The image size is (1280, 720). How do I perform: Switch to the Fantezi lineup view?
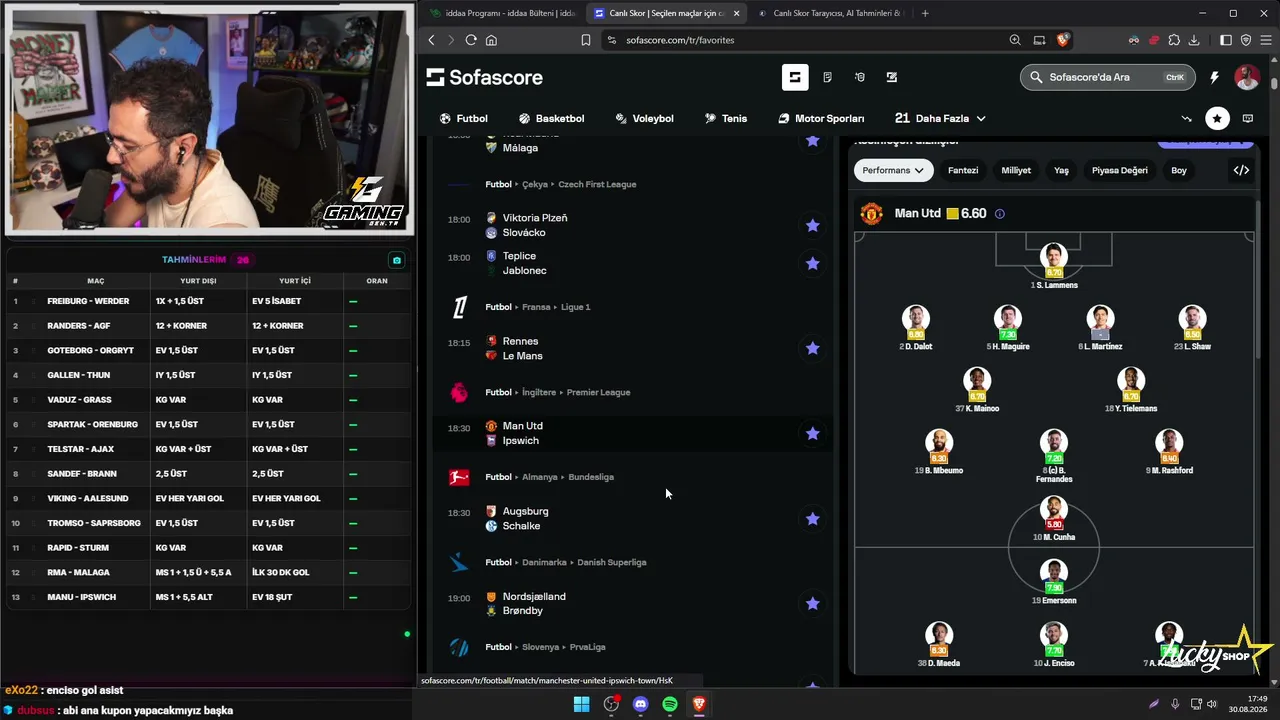click(x=963, y=170)
